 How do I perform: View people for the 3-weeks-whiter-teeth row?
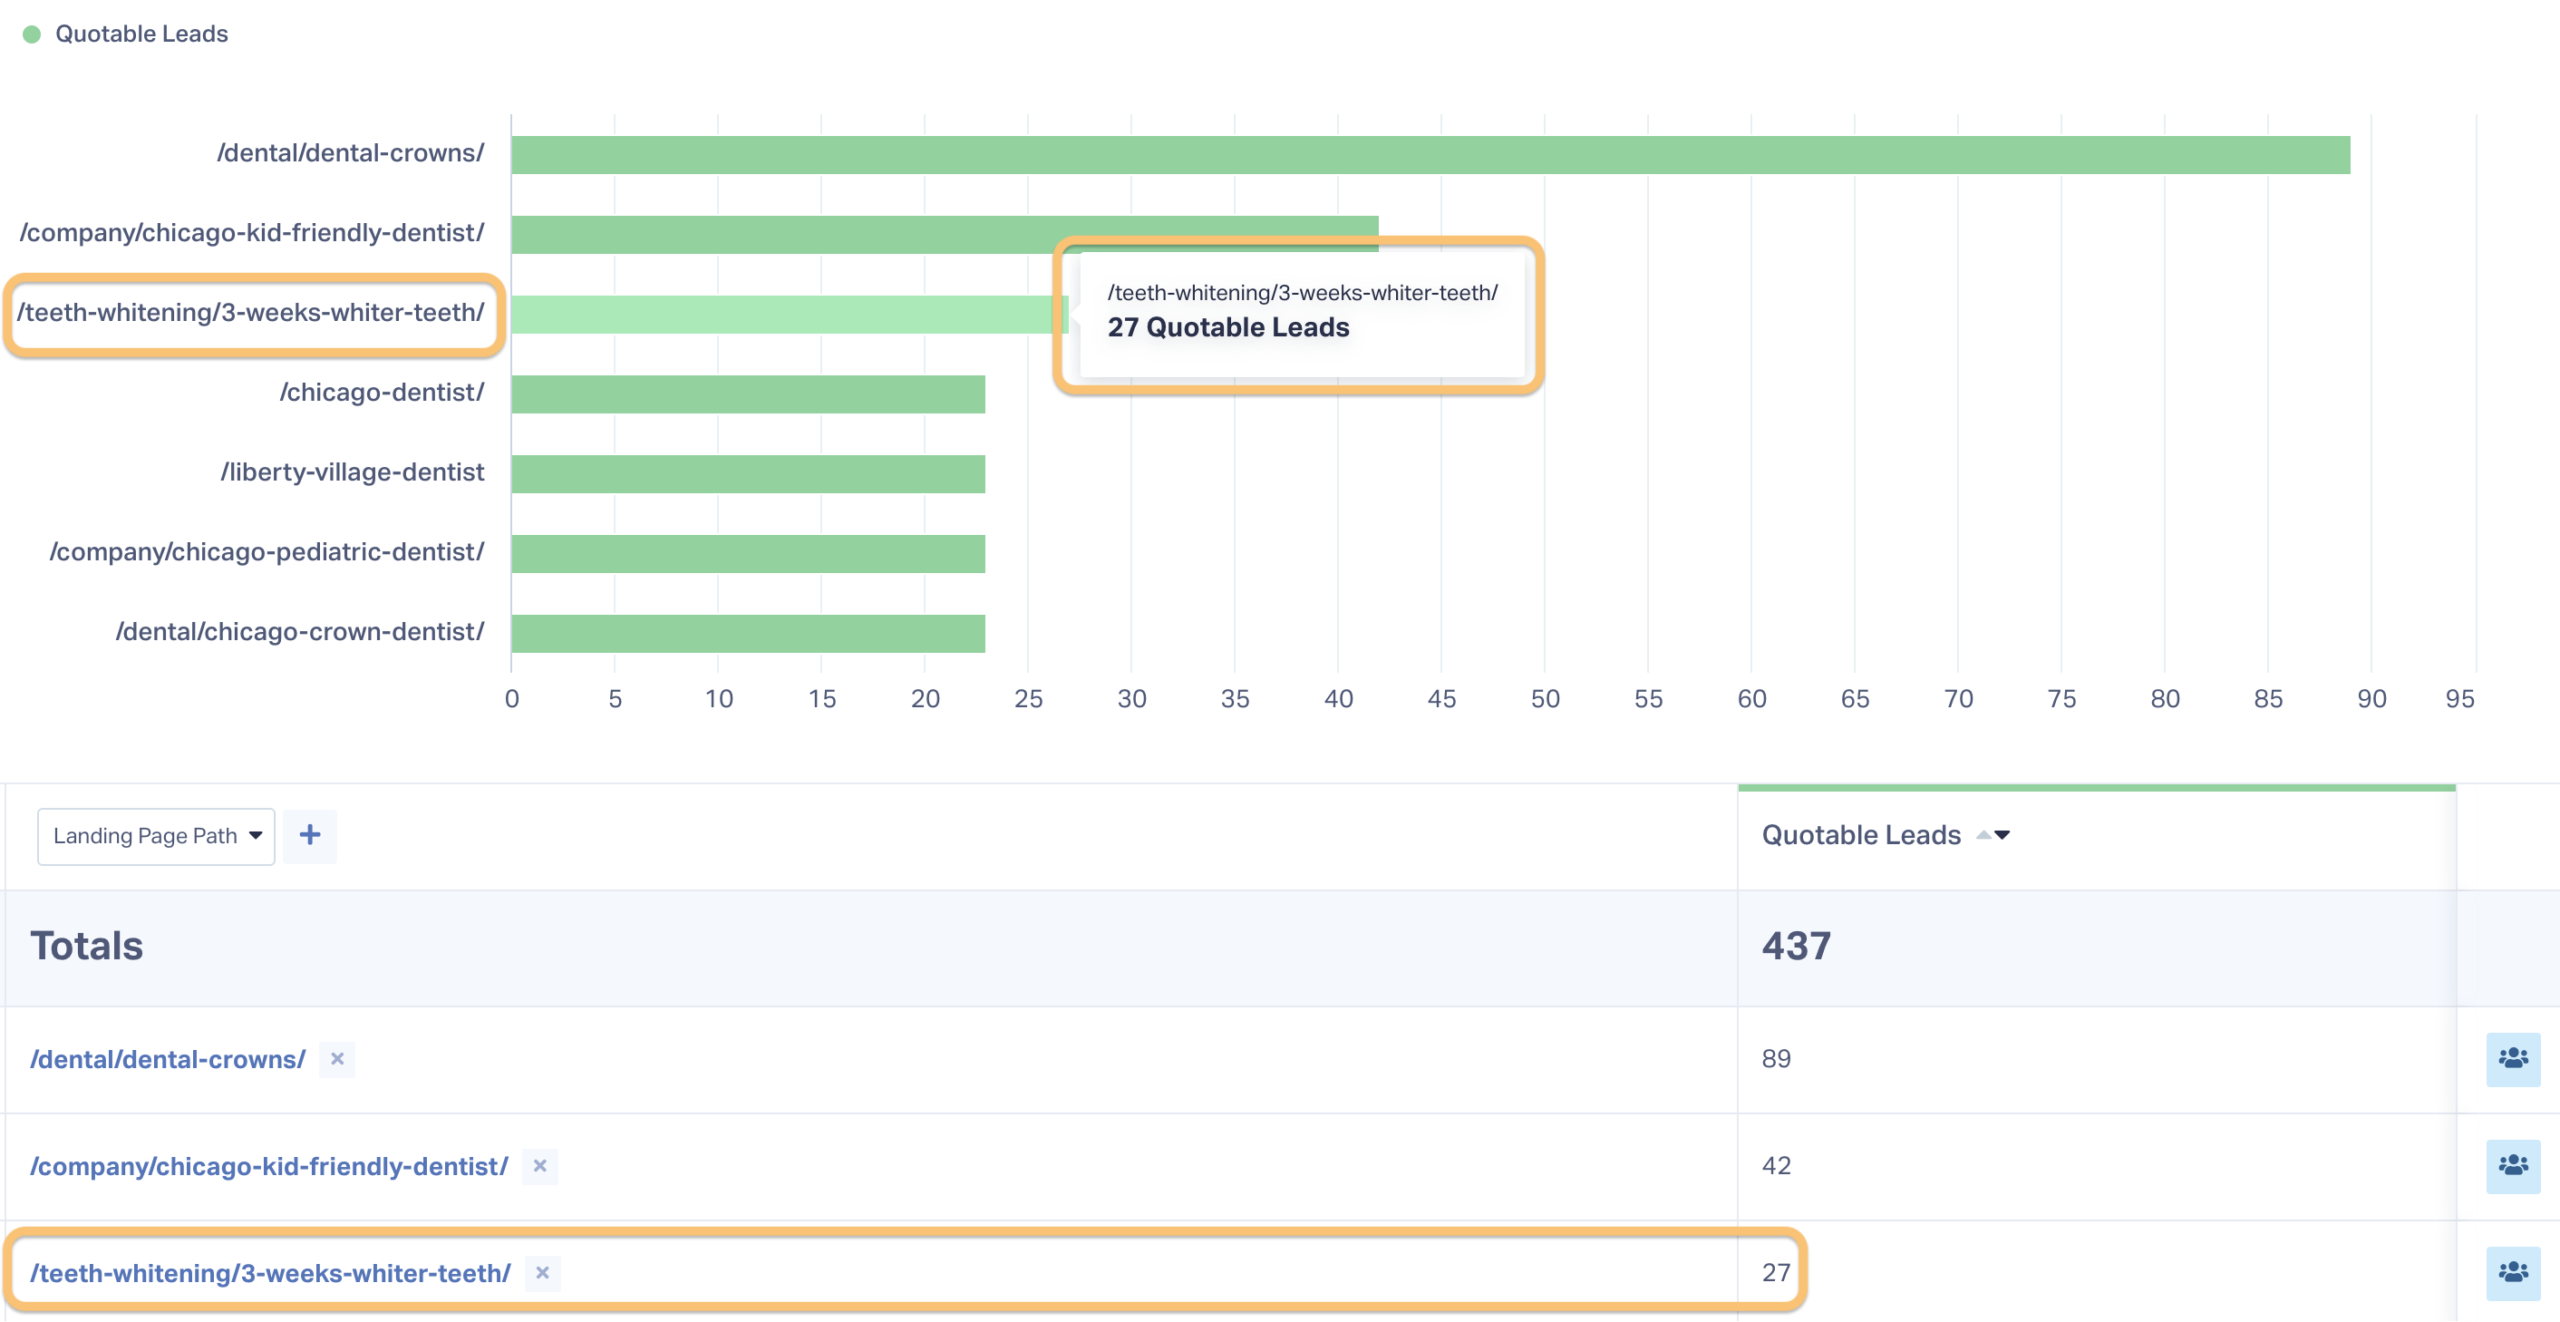coord(2513,1273)
